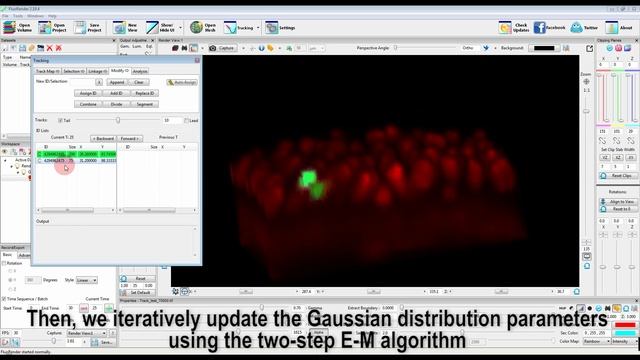Select the Z rotation axis radio button
Image resolution: width=640 pixels, height=360 pixels.
[10, 289]
